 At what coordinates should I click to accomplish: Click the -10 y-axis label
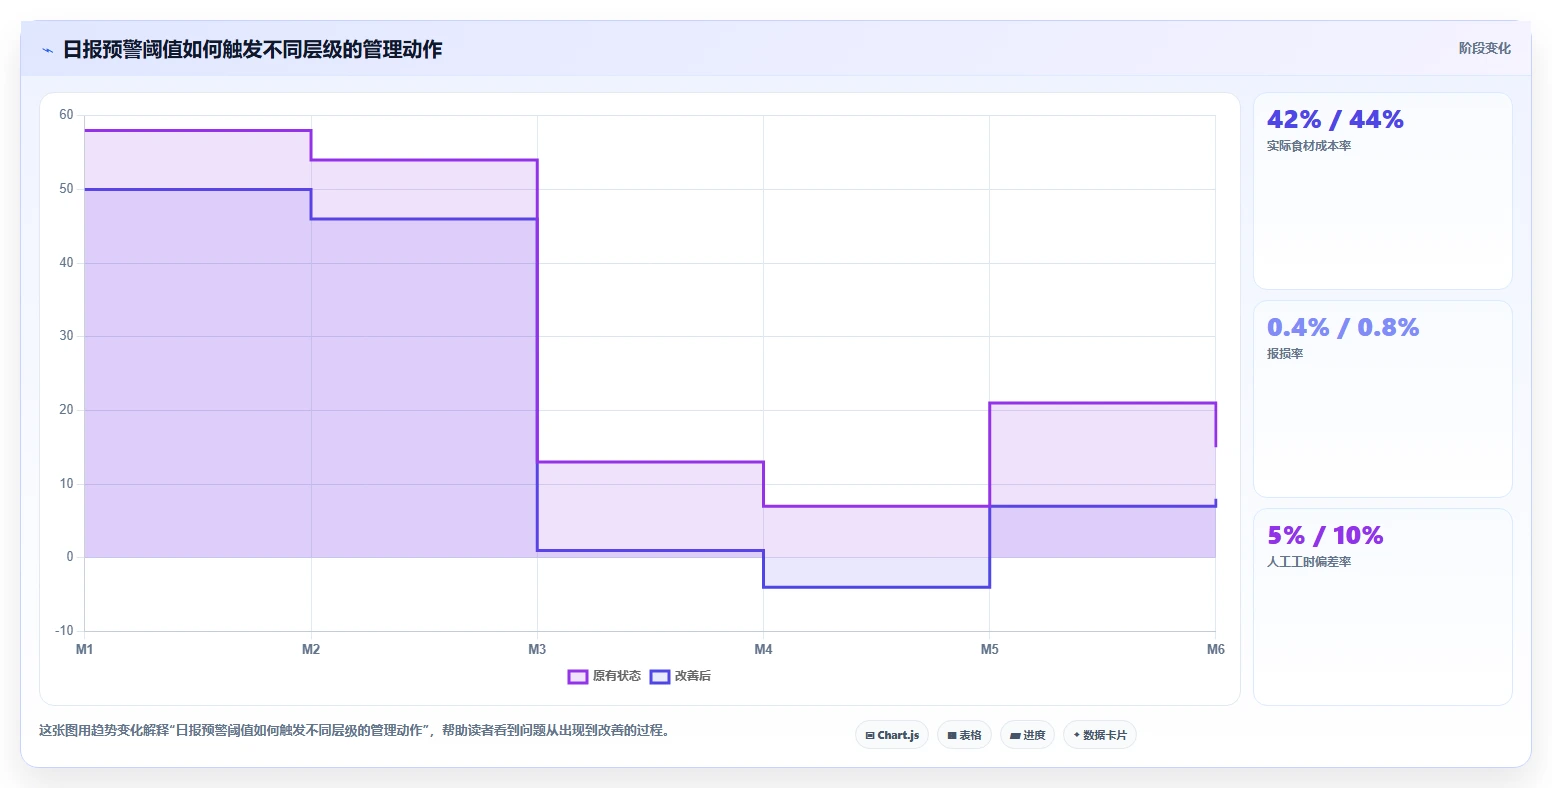(x=64, y=631)
